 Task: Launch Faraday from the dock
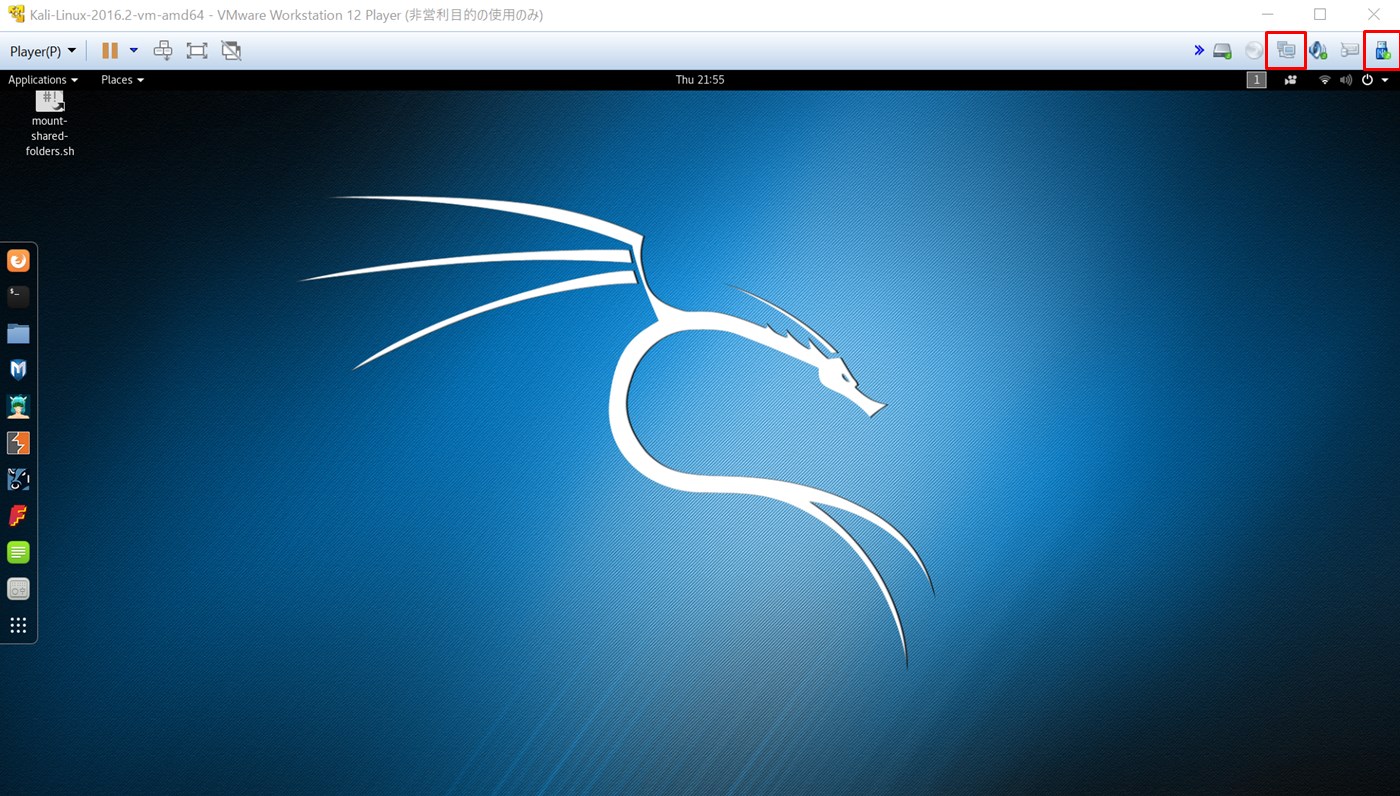(x=18, y=516)
